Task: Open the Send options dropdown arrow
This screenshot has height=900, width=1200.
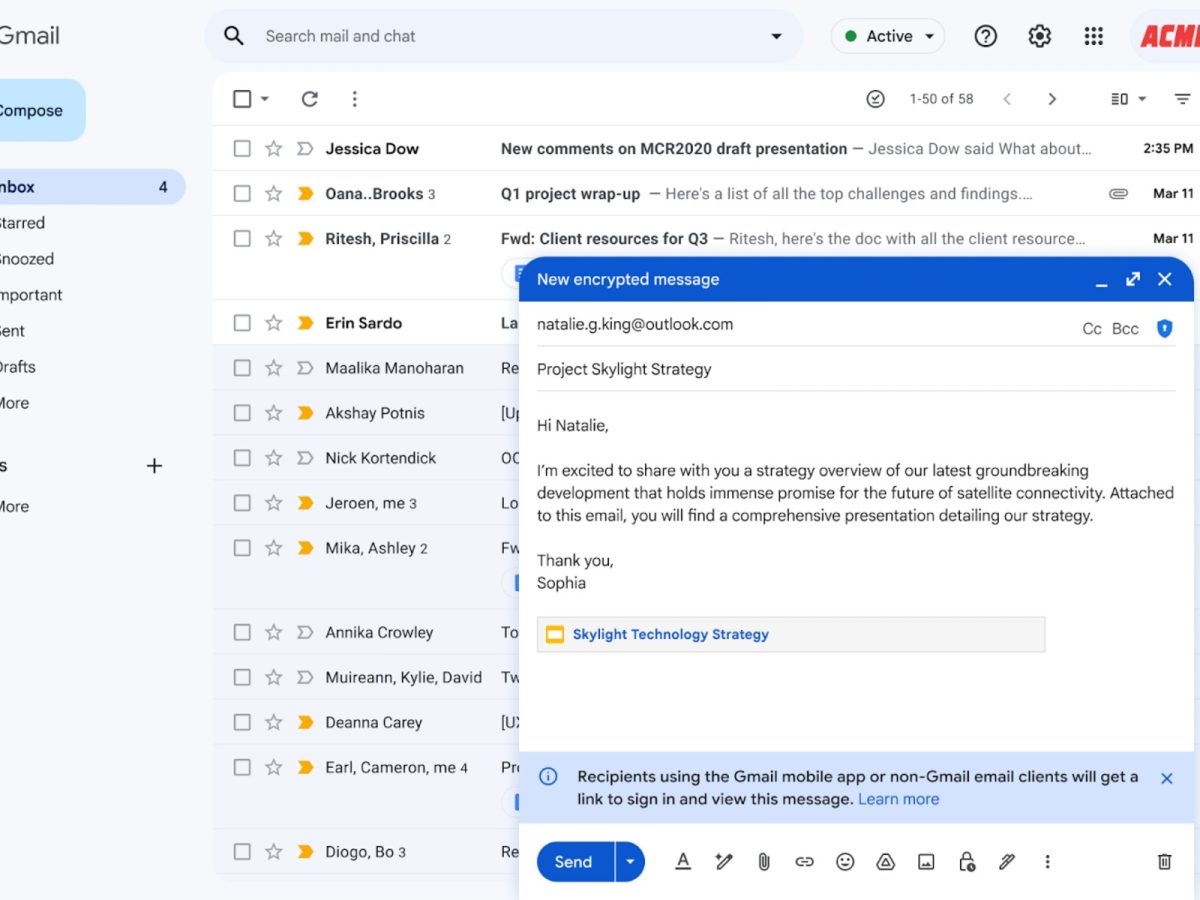Action: pyautogui.click(x=630, y=861)
